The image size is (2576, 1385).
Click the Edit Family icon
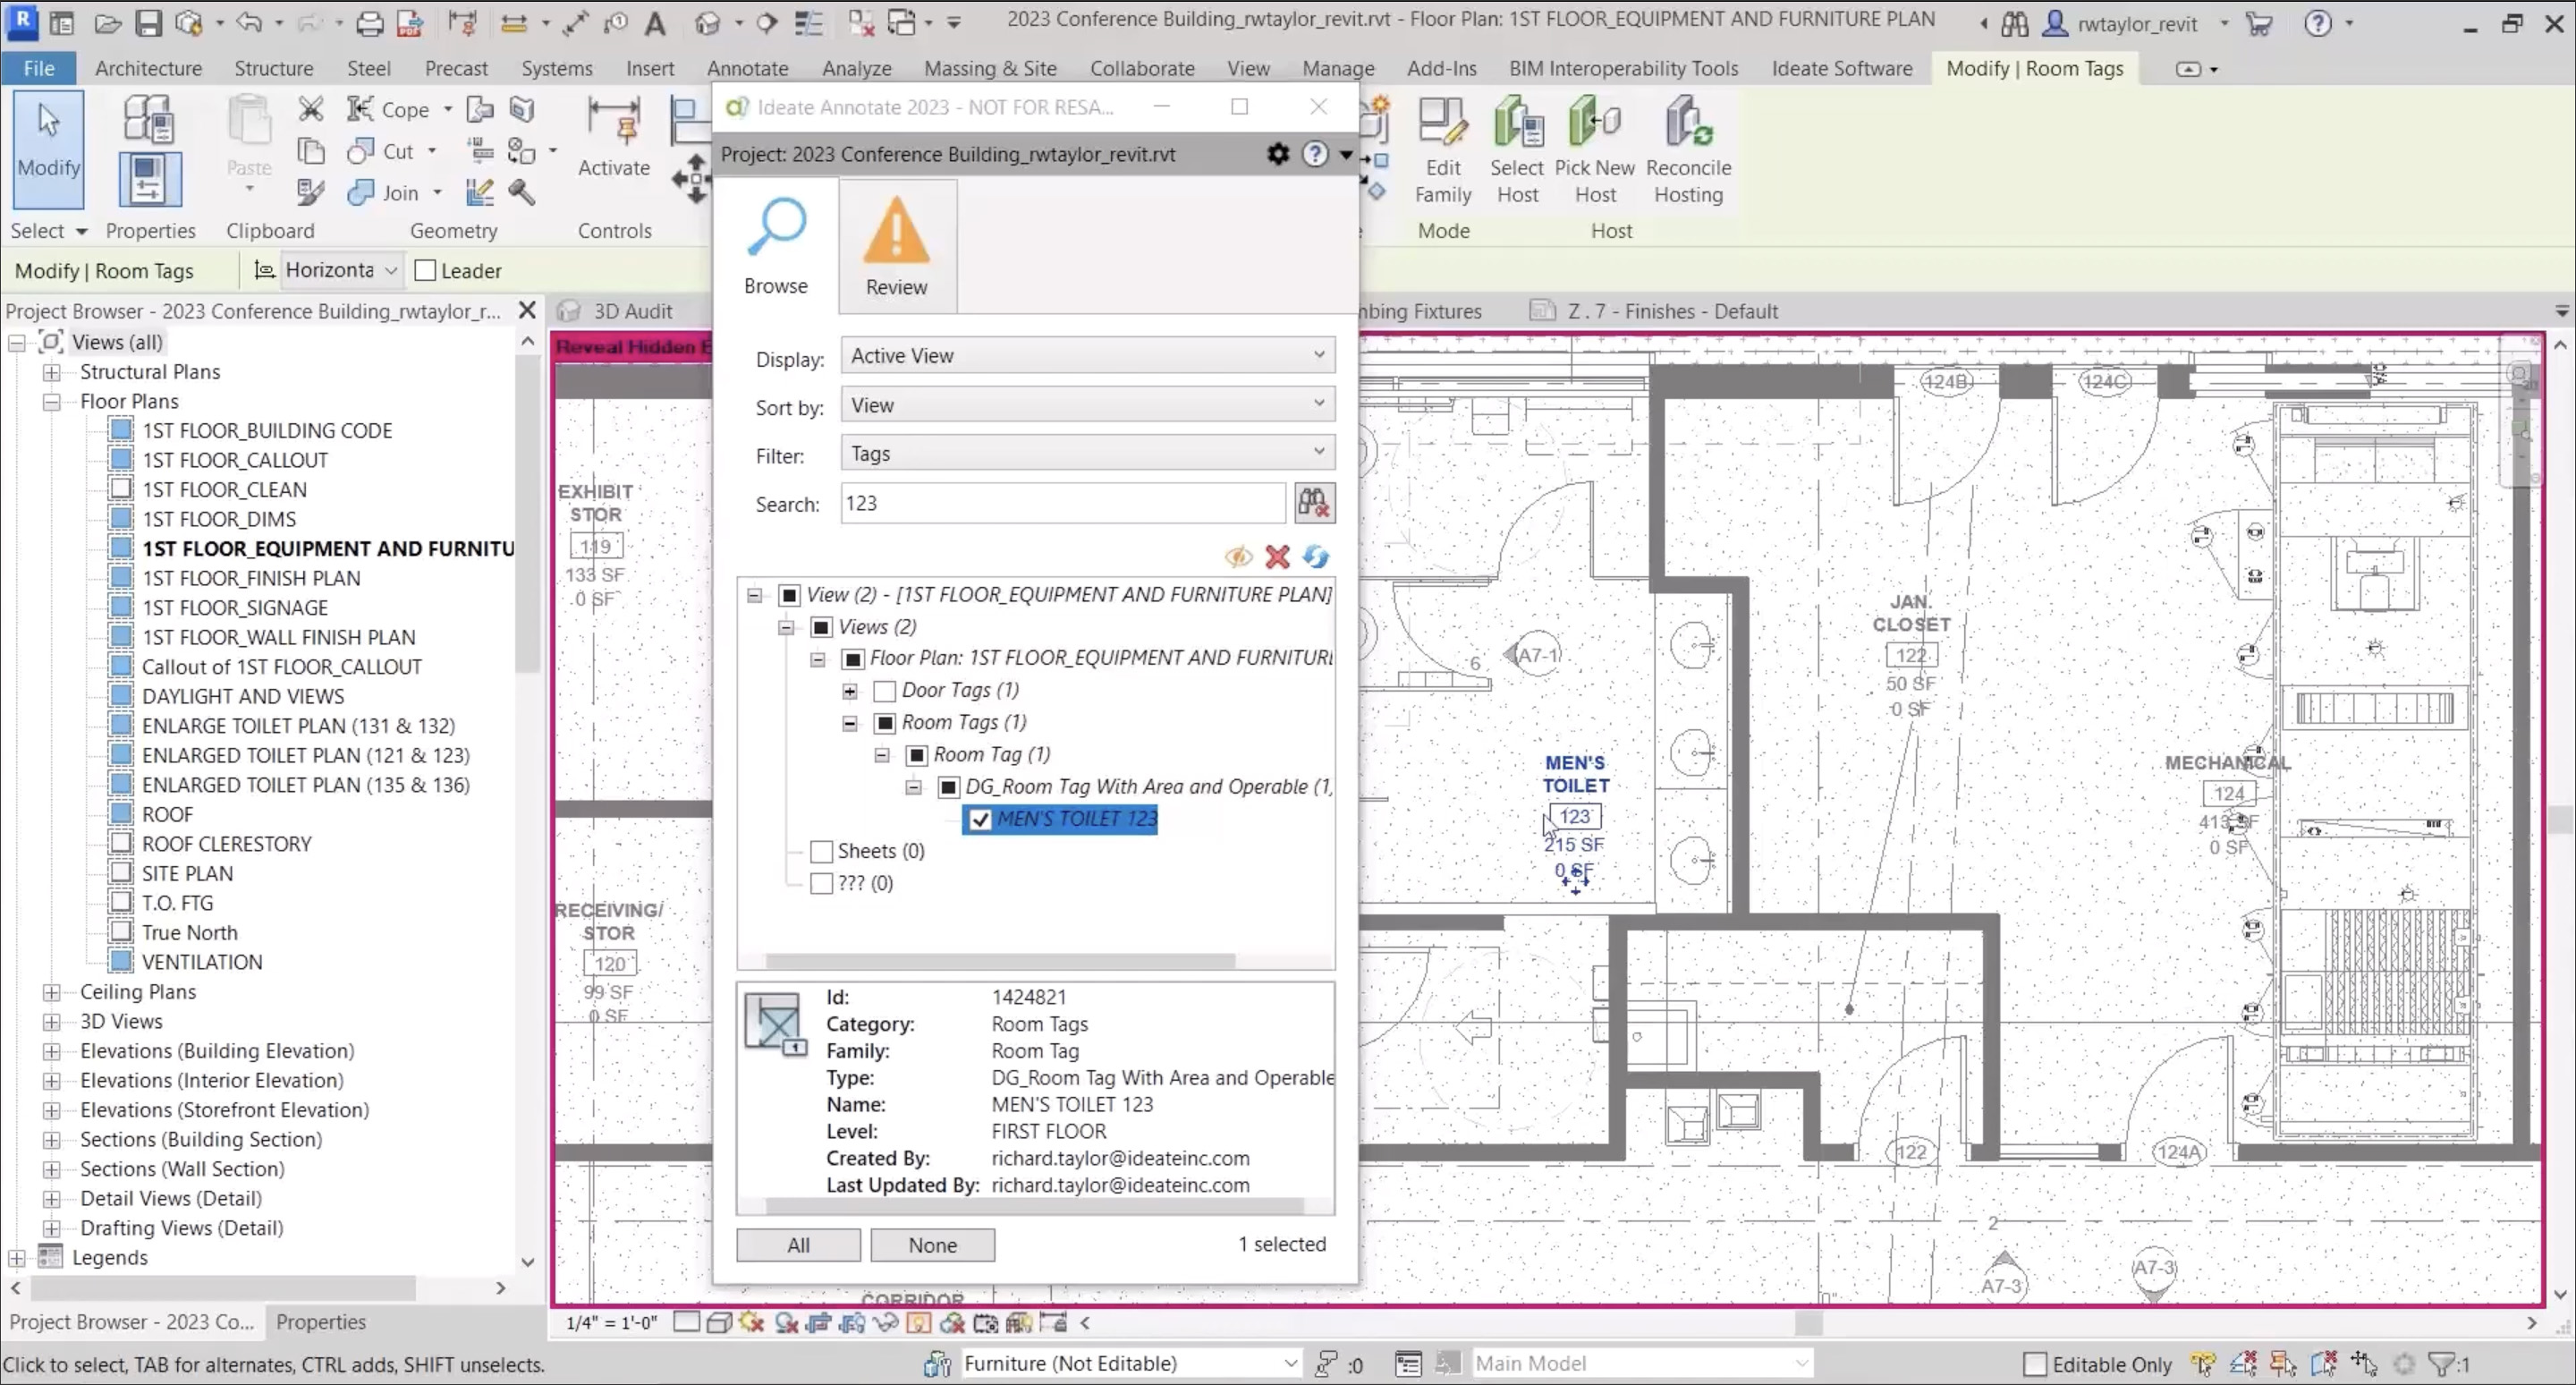[x=1442, y=123]
